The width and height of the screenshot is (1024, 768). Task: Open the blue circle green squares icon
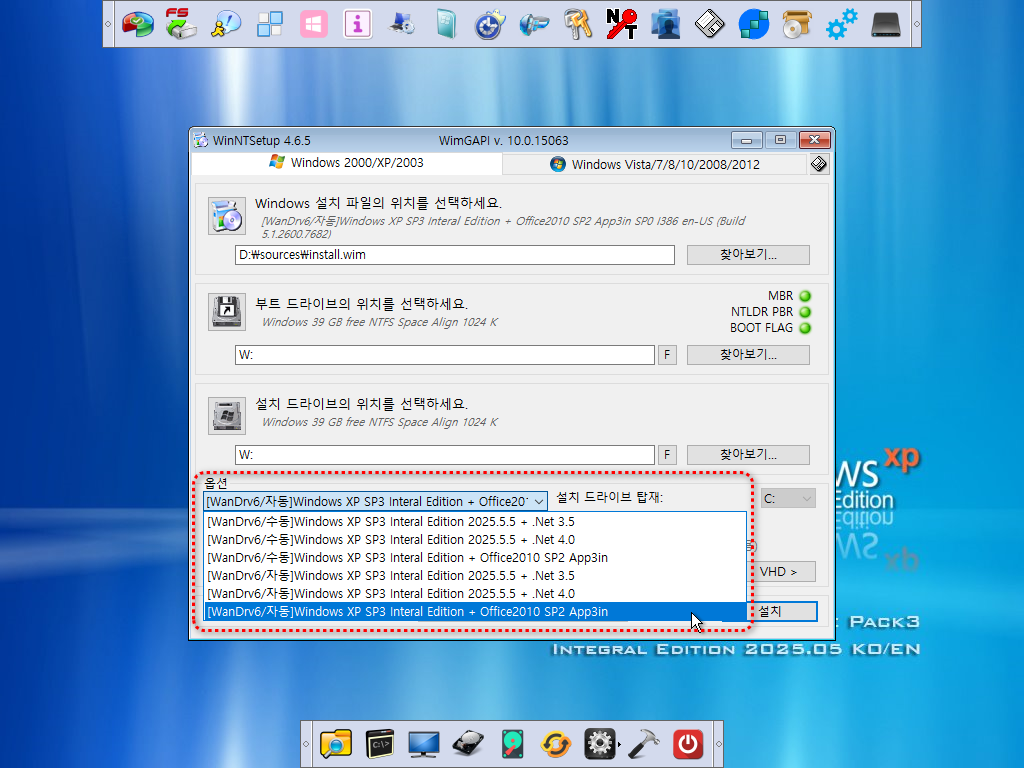pos(754,24)
